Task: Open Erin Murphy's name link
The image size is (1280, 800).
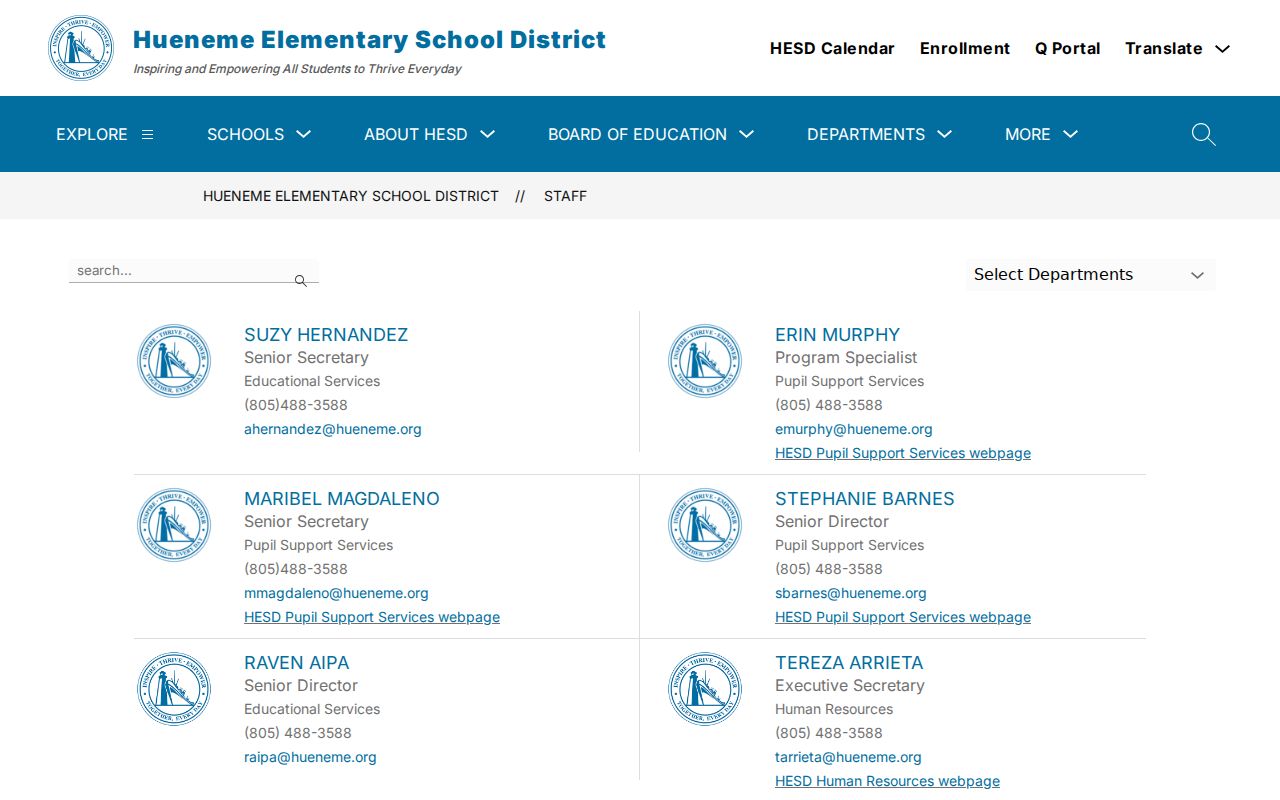Action: coord(837,335)
